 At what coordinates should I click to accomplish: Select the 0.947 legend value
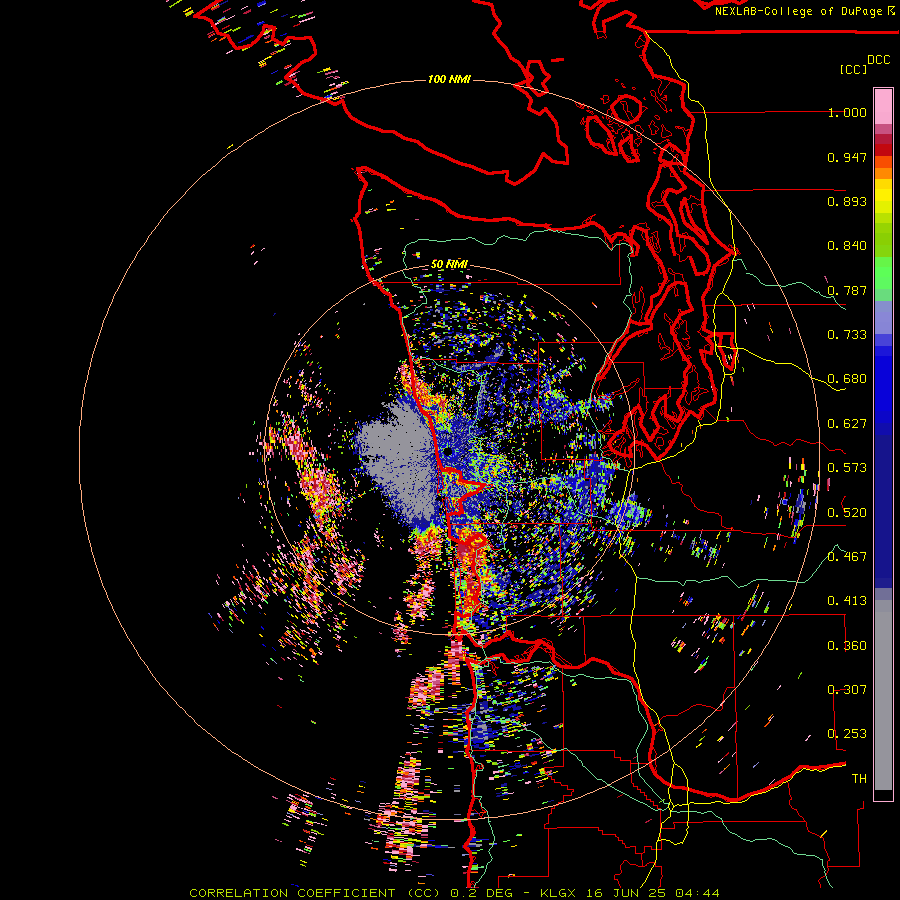pyautogui.click(x=847, y=157)
